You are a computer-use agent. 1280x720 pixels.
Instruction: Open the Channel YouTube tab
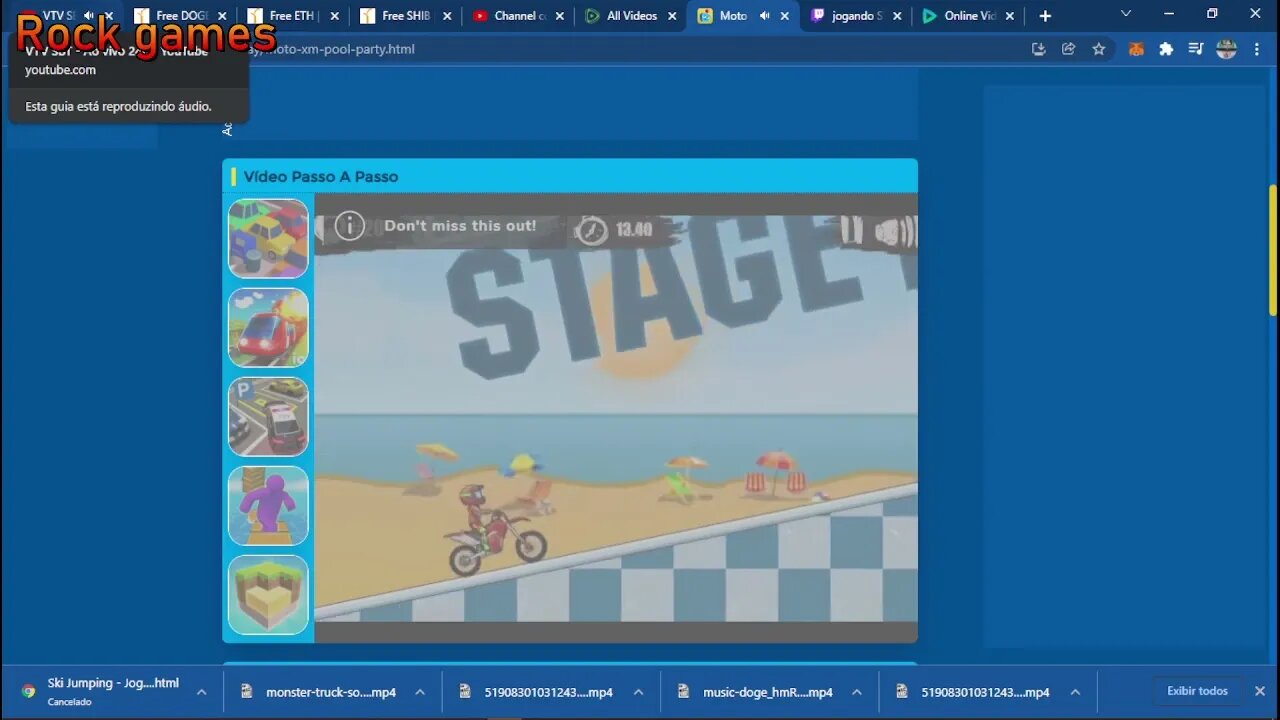pos(517,16)
